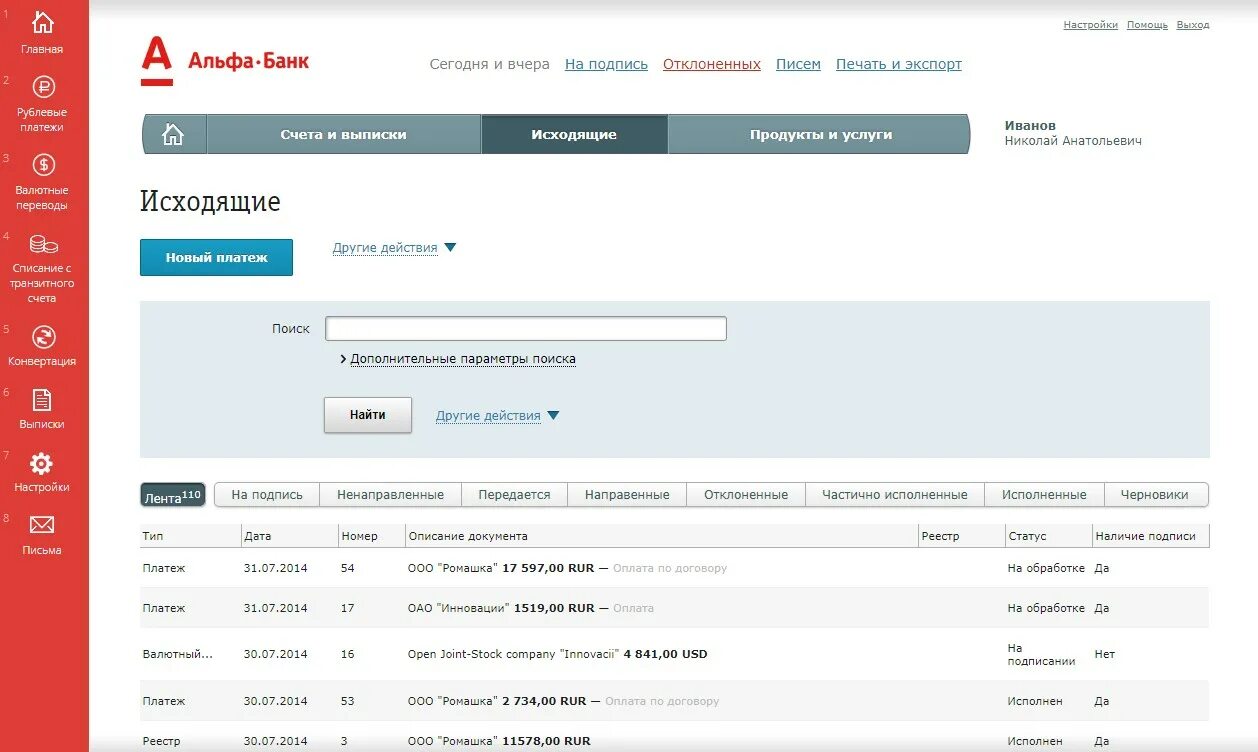Click the Новый платеж button
This screenshot has height=752, width=1258.
pyautogui.click(x=216, y=257)
